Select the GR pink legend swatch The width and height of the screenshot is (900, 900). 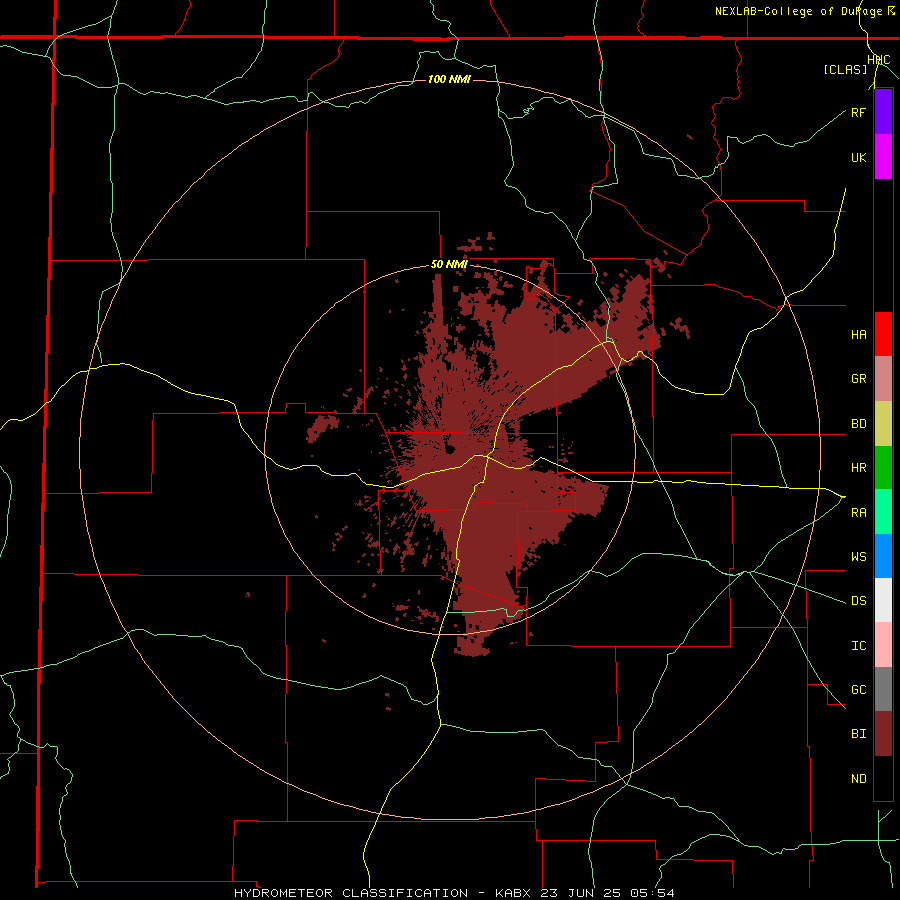tap(883, 379)
